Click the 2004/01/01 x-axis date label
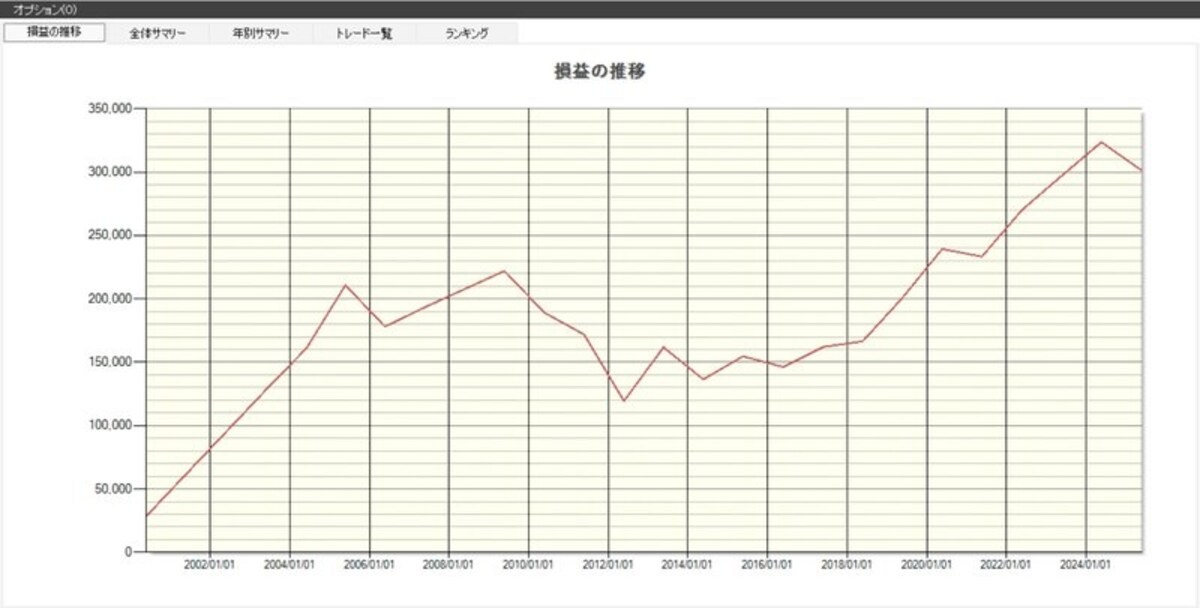This screenshot has width=1200, height=608. tap(289, 565)
